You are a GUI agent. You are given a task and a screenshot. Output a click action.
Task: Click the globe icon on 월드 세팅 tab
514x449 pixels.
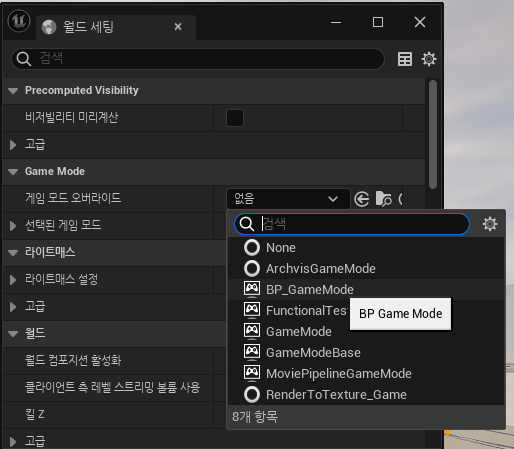[x=49, y=27]
